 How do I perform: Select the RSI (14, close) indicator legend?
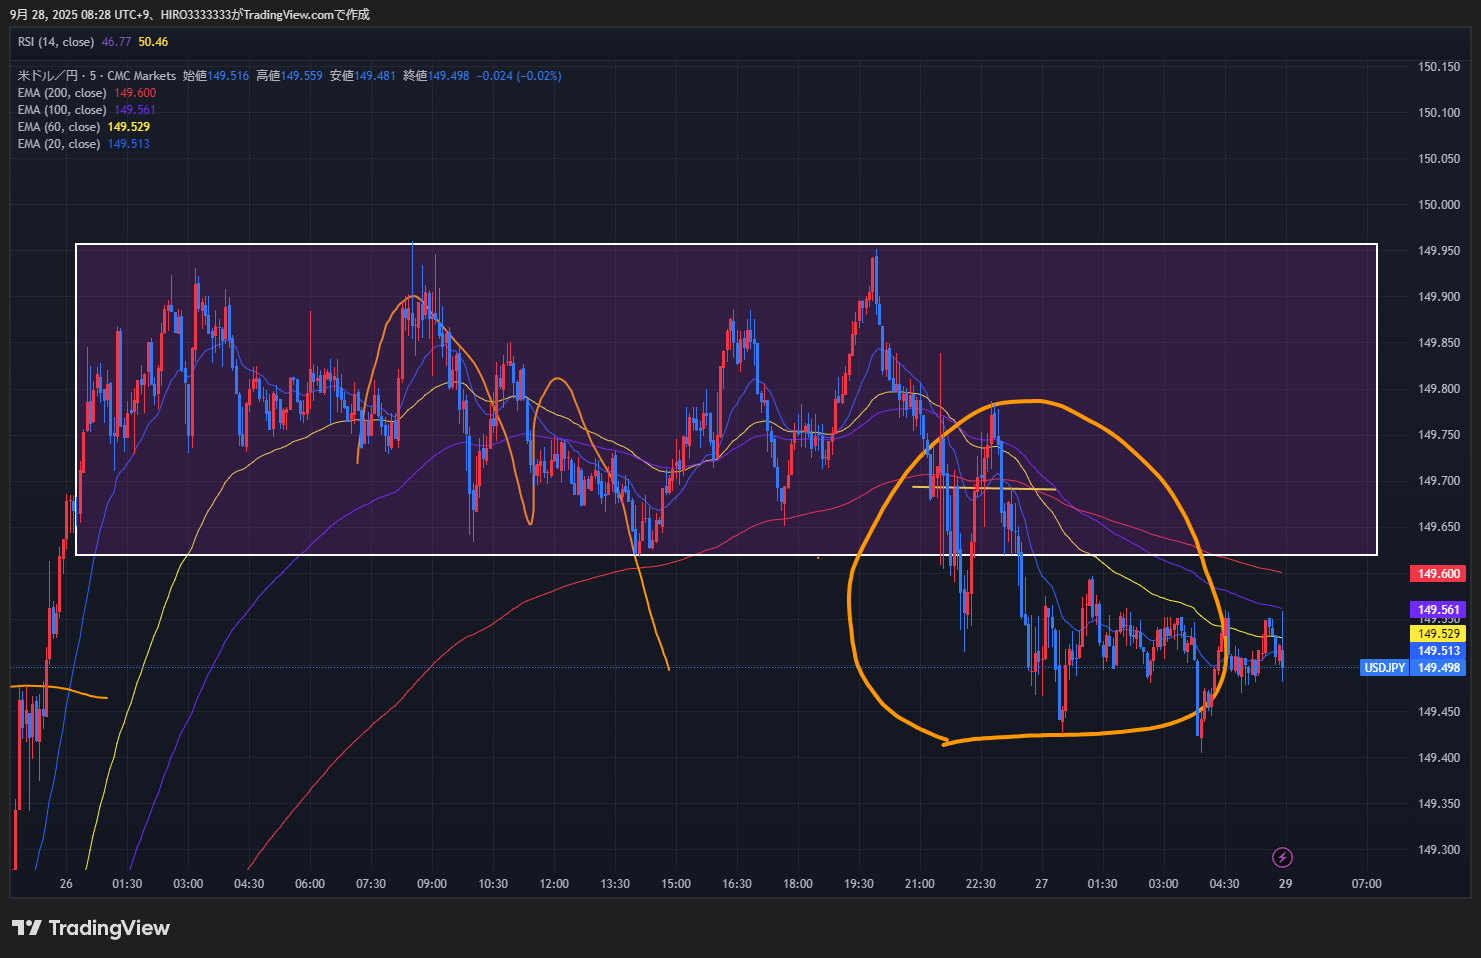point(56,42)
